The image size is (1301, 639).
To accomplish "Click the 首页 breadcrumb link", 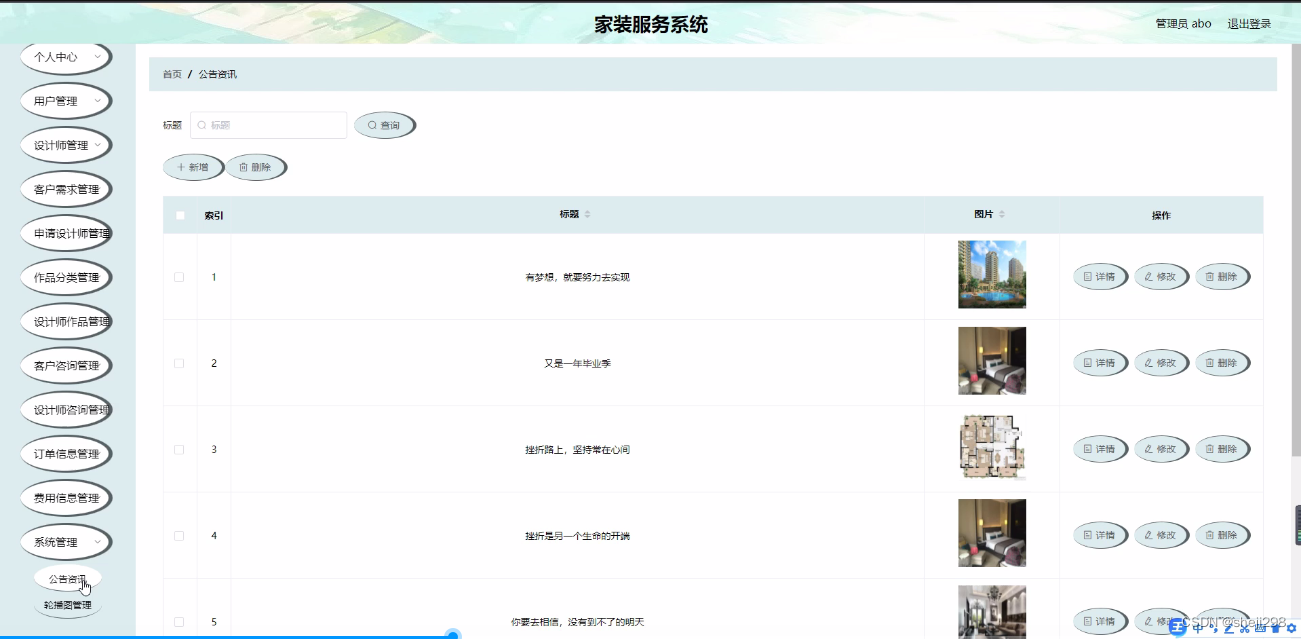I will click(170, 73).
